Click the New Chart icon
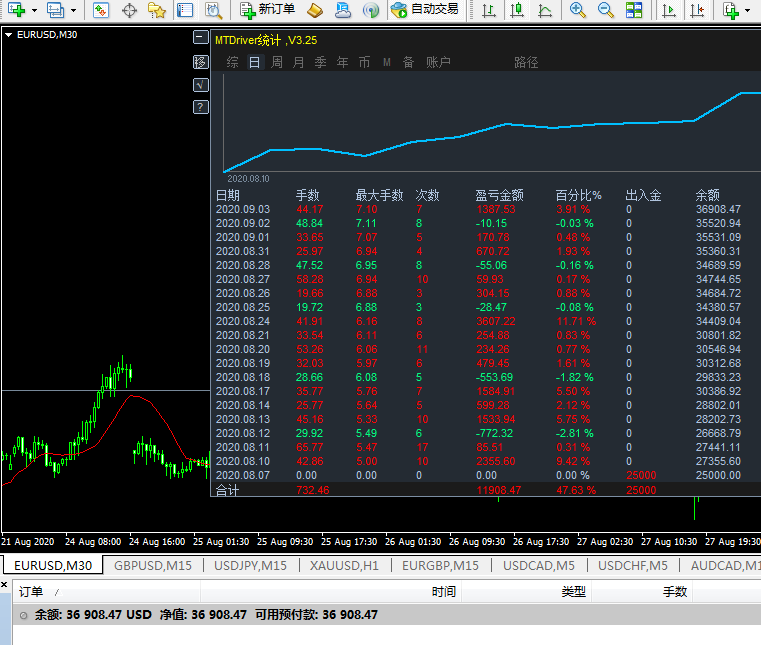Viewport: 761px width, 645px height. (16, 10)
